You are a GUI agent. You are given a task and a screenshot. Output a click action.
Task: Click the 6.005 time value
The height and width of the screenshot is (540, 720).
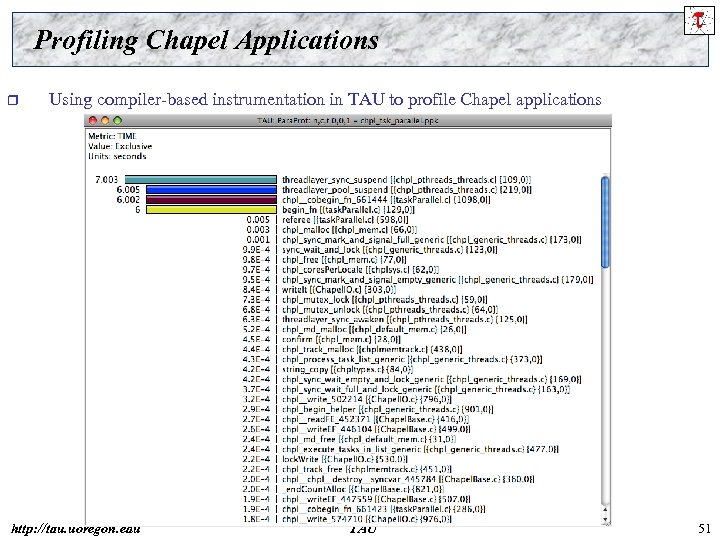pyautogui.click(x=128, y=190)
